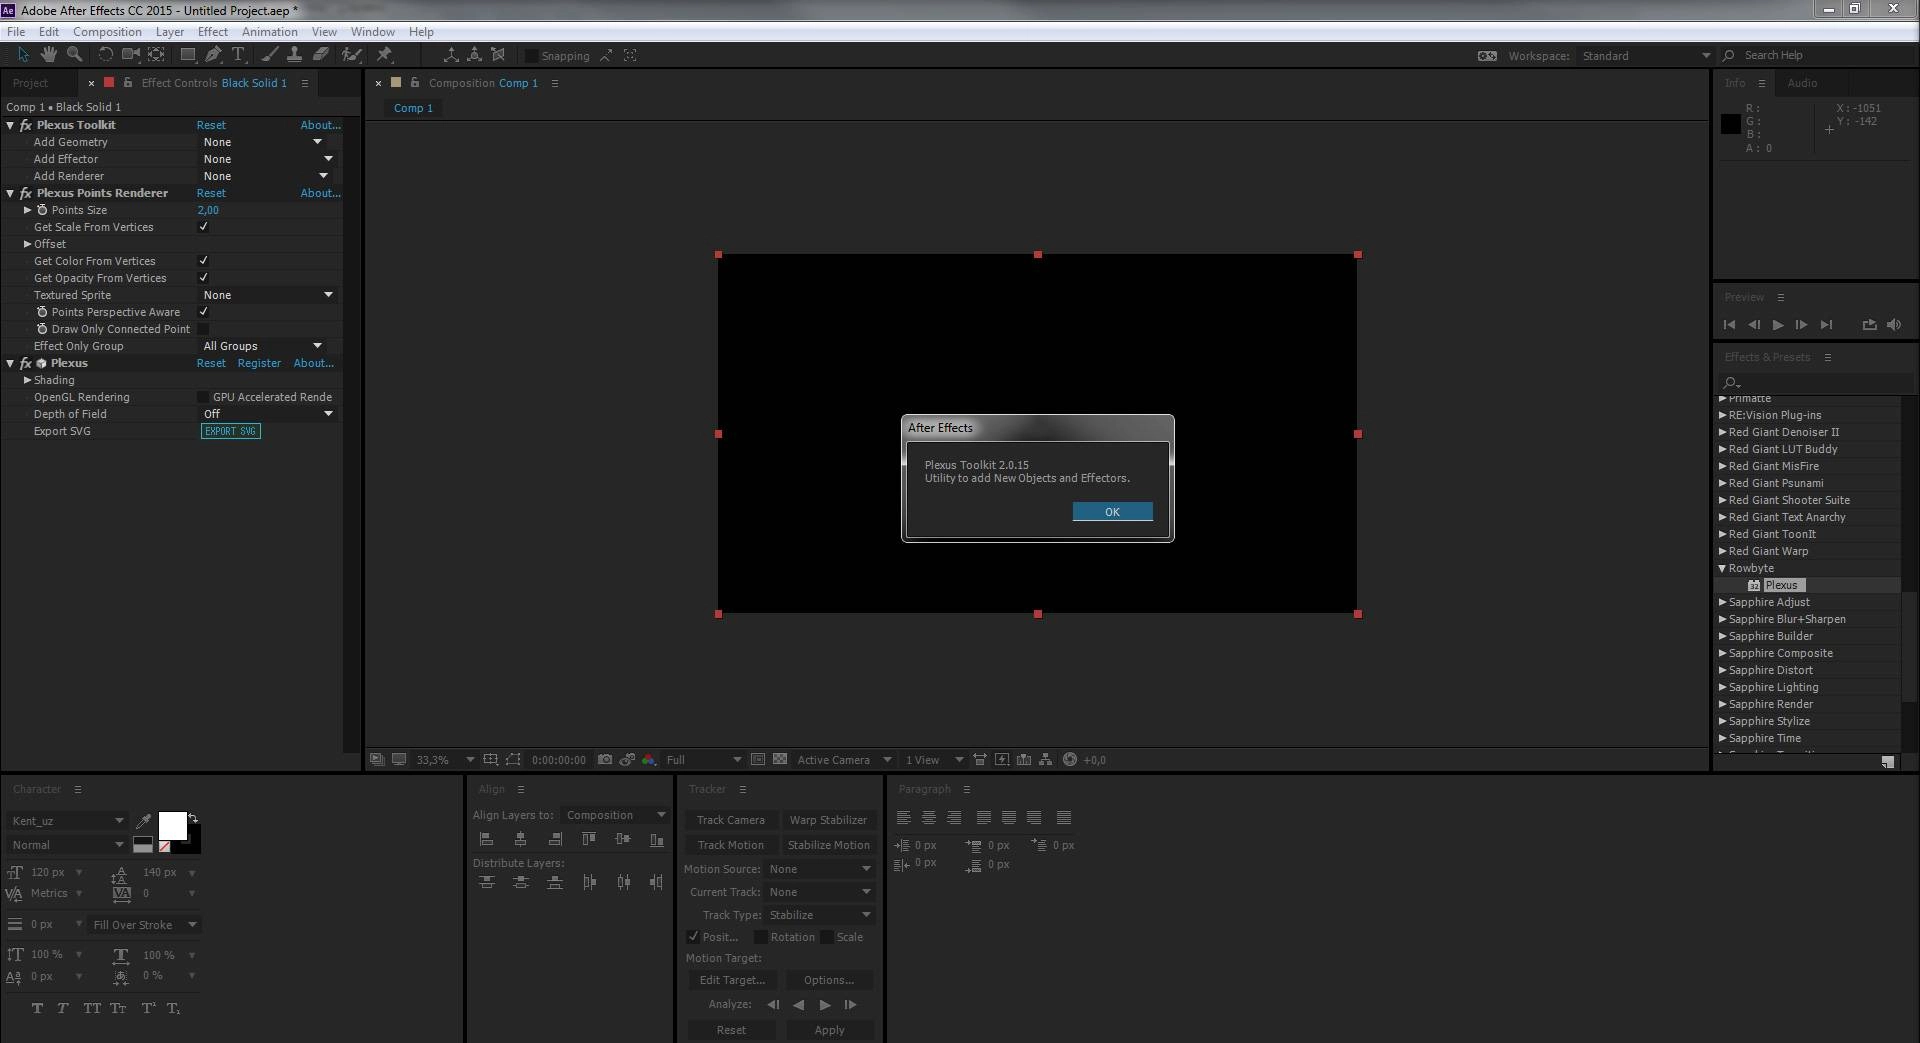This screenshot has width=1920, height=1043.
Task: Click the View Axis Mode icon
Action: 498,55
